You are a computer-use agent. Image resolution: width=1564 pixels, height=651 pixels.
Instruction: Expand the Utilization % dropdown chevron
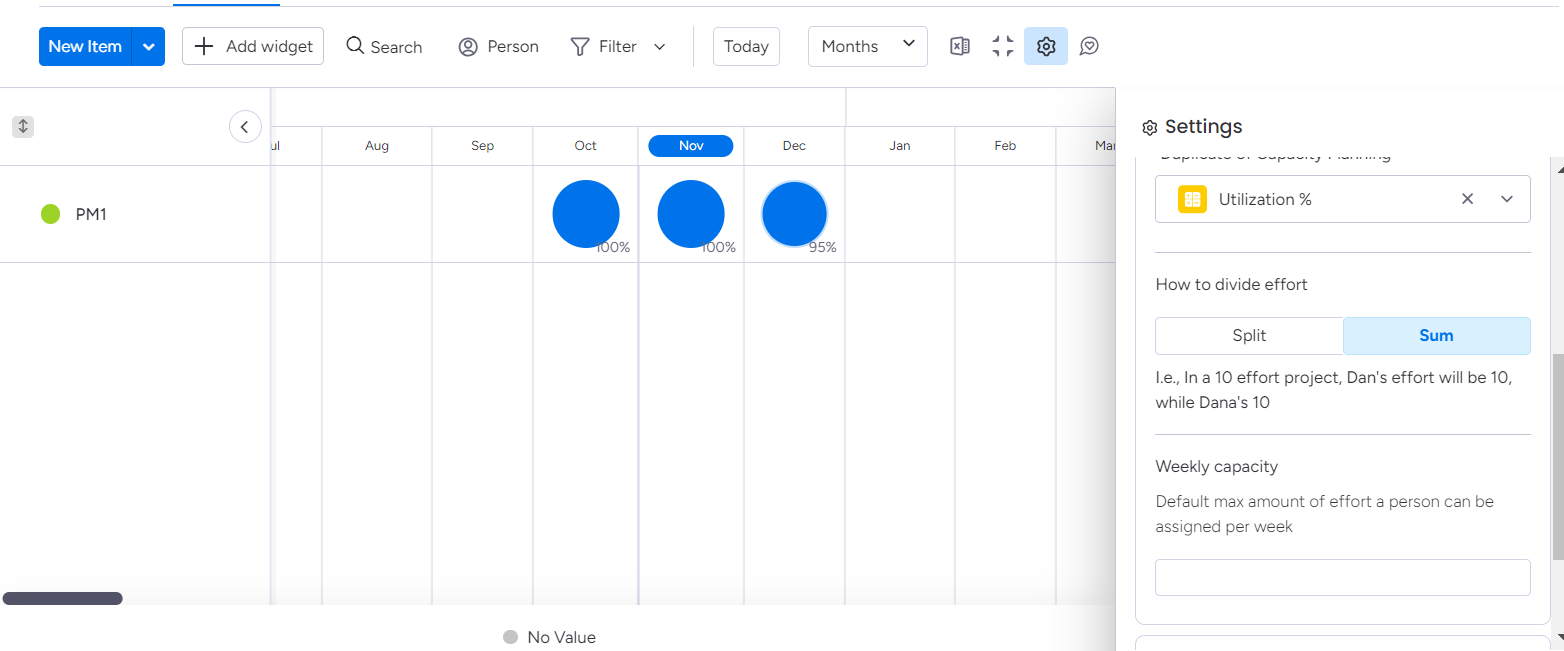(x=1507, y=199)
